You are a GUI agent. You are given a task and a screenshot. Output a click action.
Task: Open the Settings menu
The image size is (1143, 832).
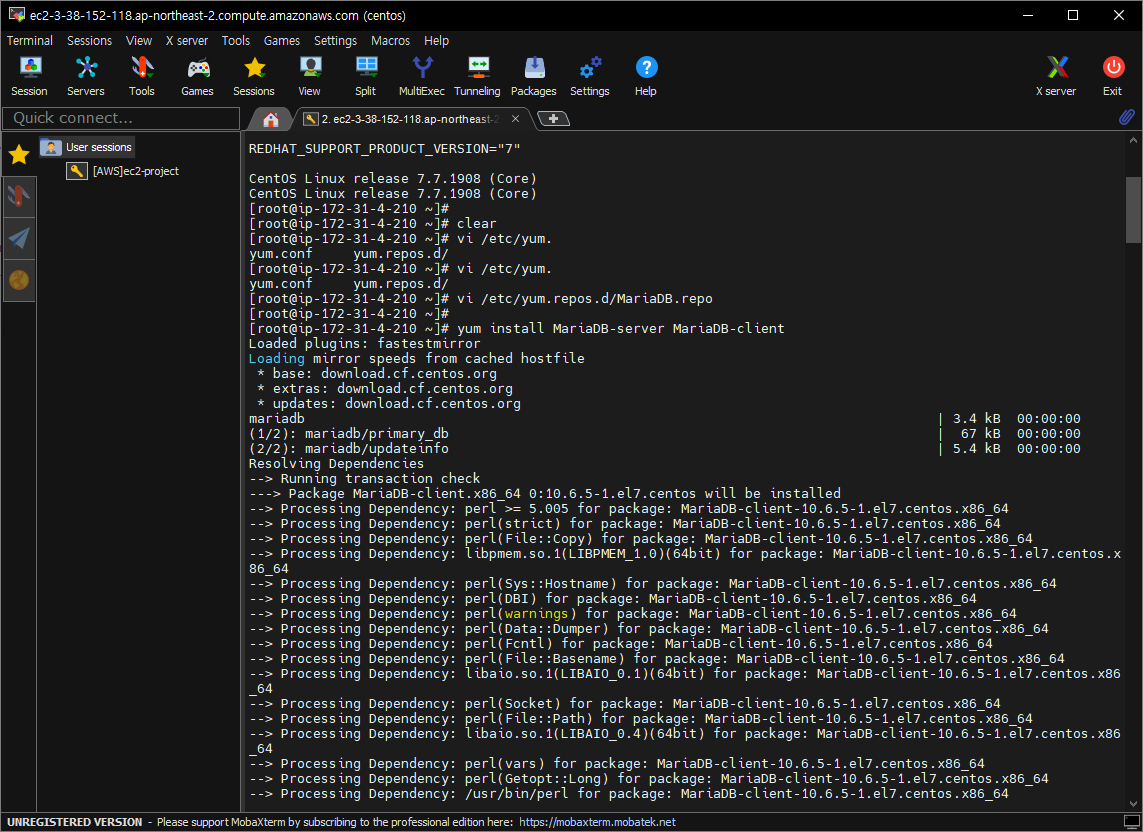click(x=335, y=41)
